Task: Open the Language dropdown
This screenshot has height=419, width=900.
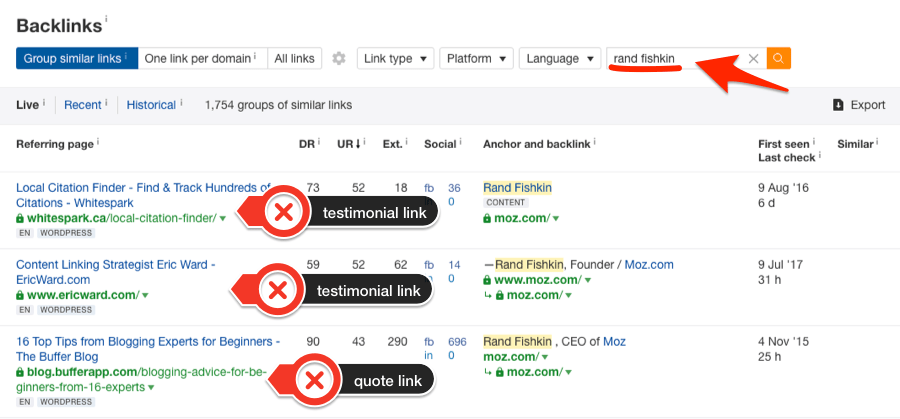Action: tap(560, 59)
